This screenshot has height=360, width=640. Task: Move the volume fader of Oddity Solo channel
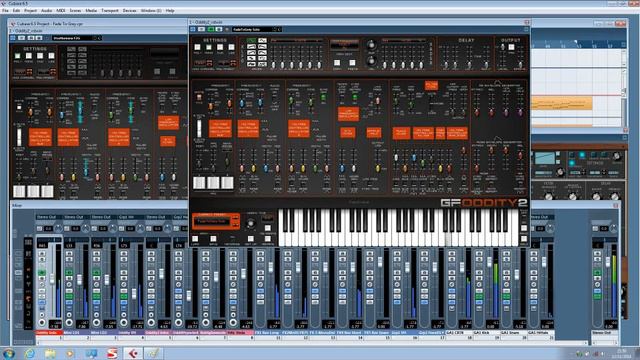click(x=52, y=278)
